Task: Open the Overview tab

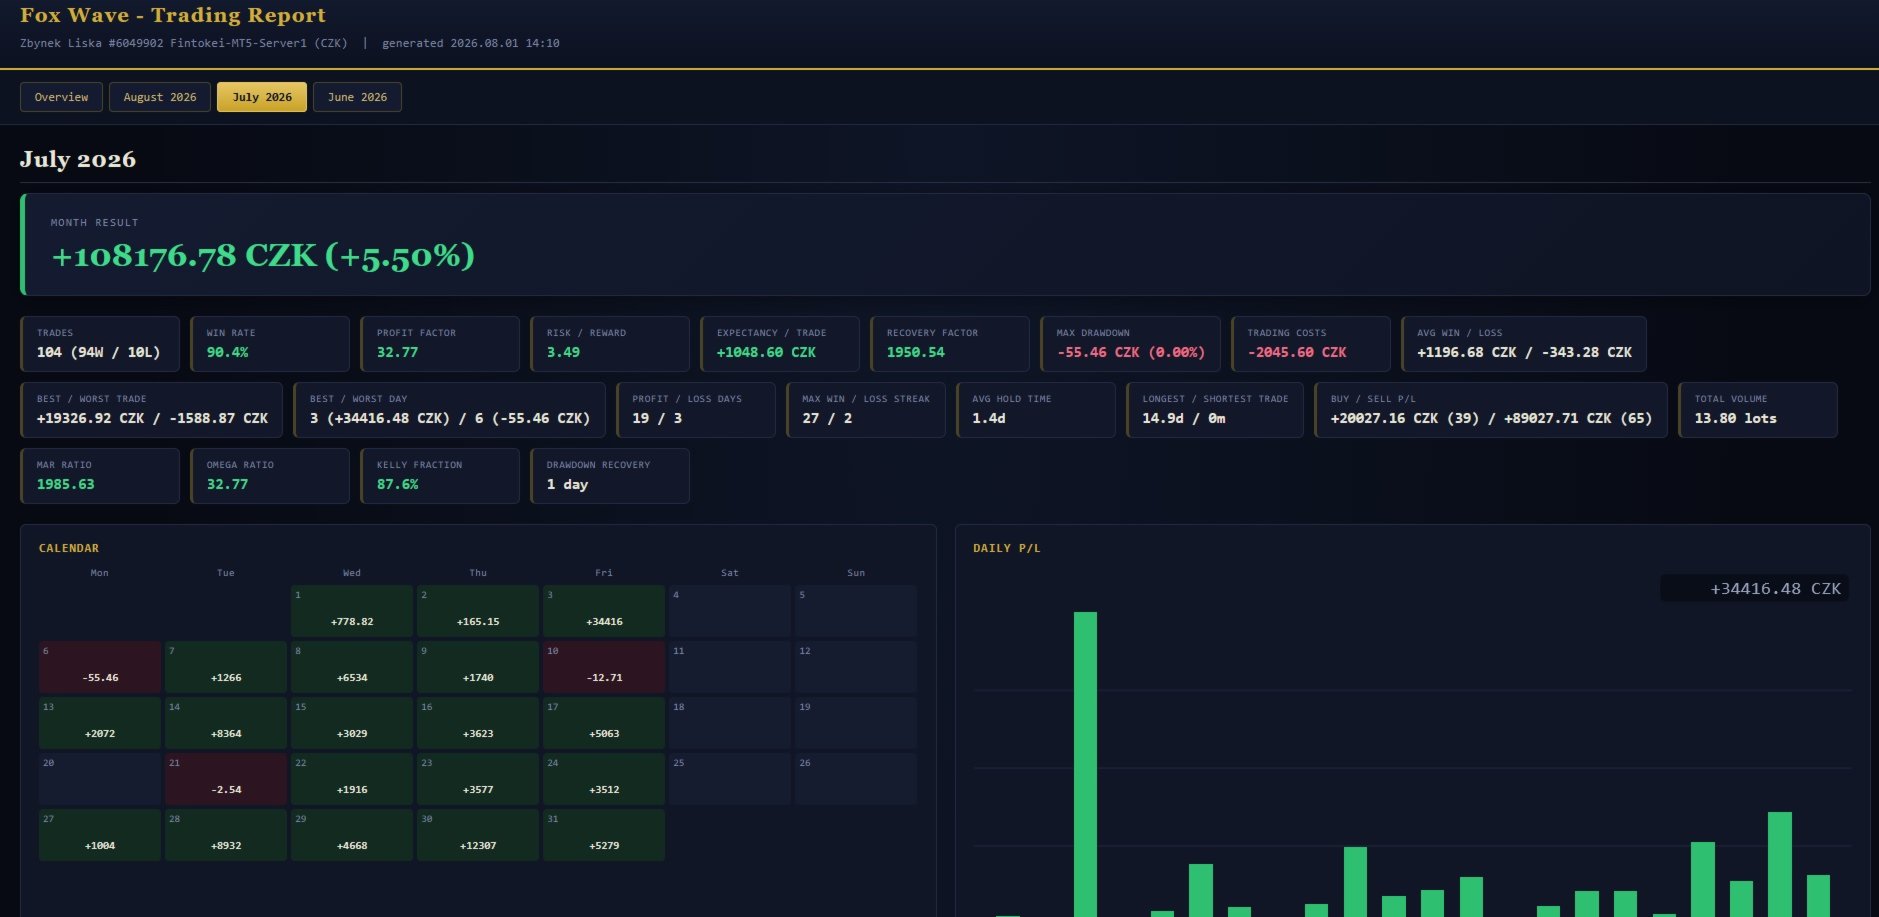Action: (61, 97)
